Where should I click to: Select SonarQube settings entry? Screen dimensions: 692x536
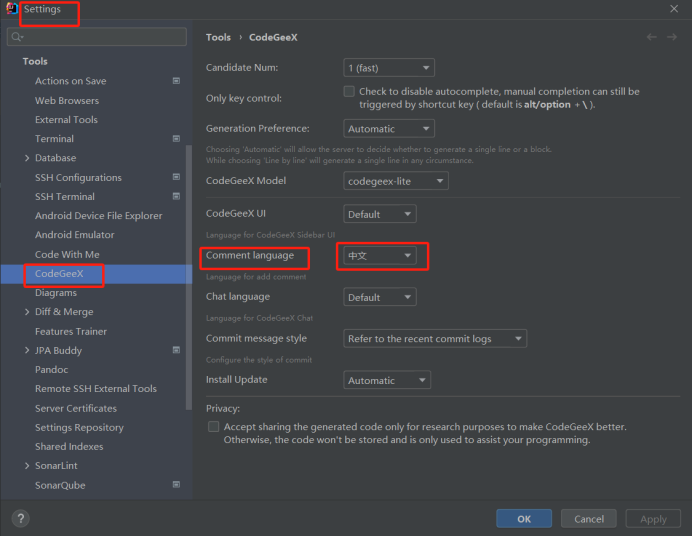click(x=60, y=485)
